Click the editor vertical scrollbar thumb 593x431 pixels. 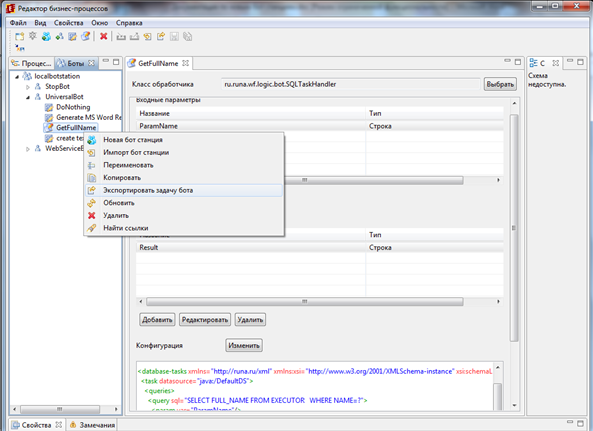(514, 228)
